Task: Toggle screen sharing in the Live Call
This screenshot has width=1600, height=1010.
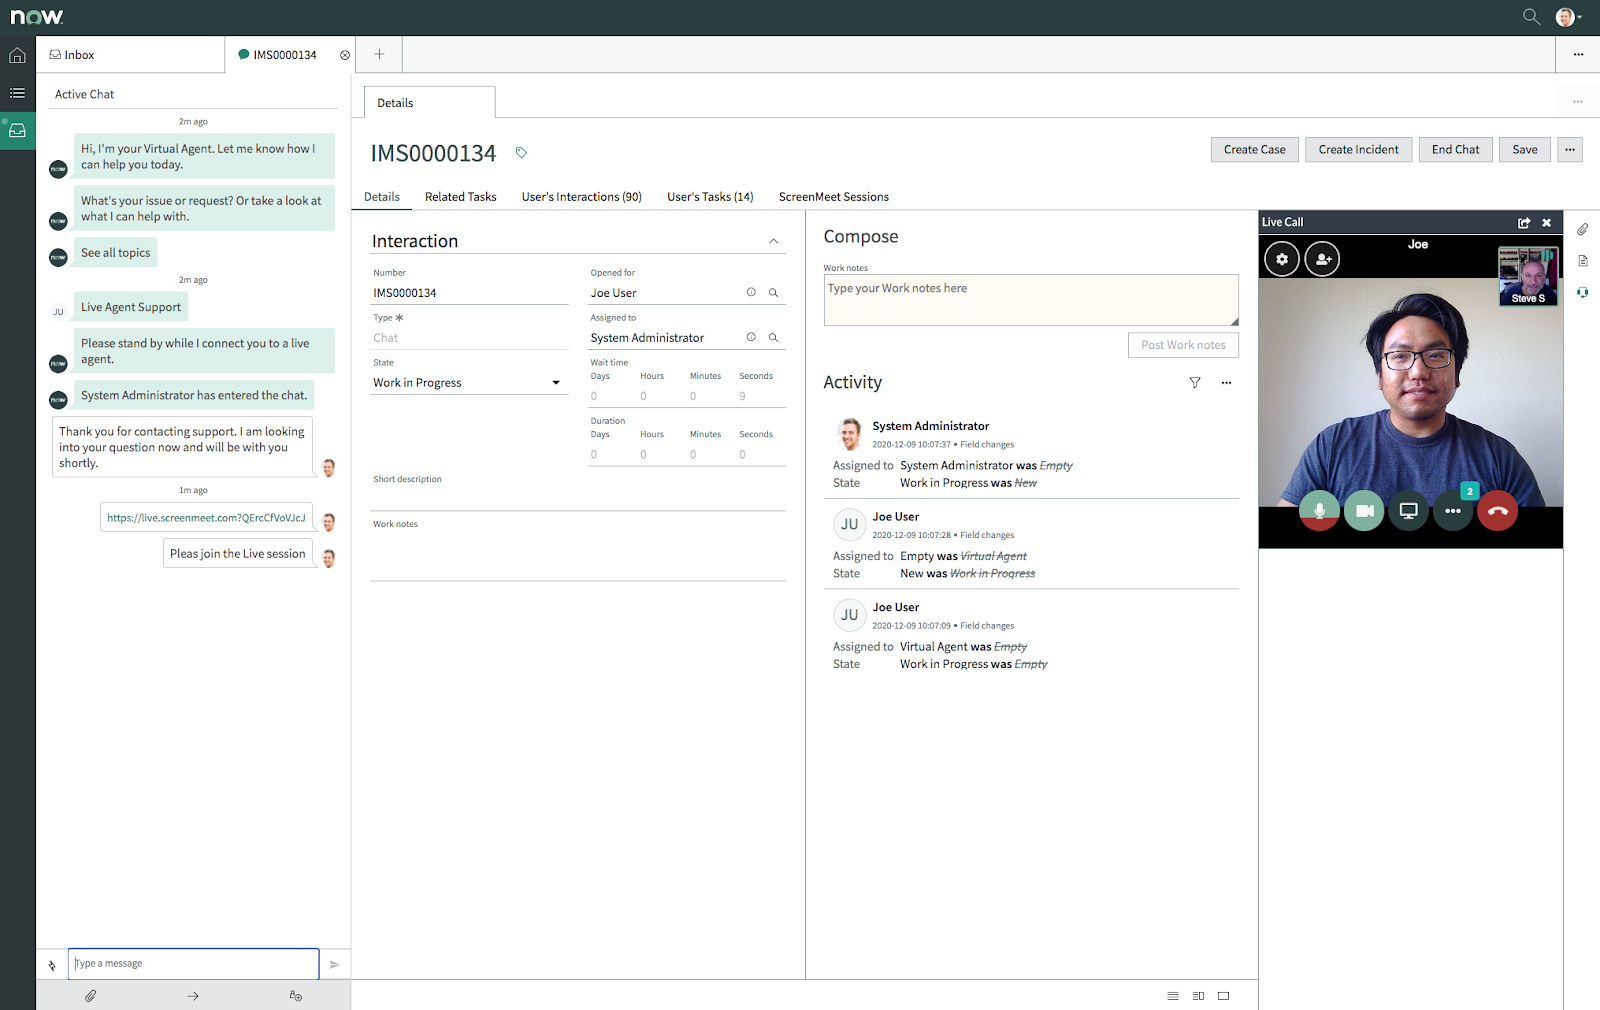Action: point(1408,510)
